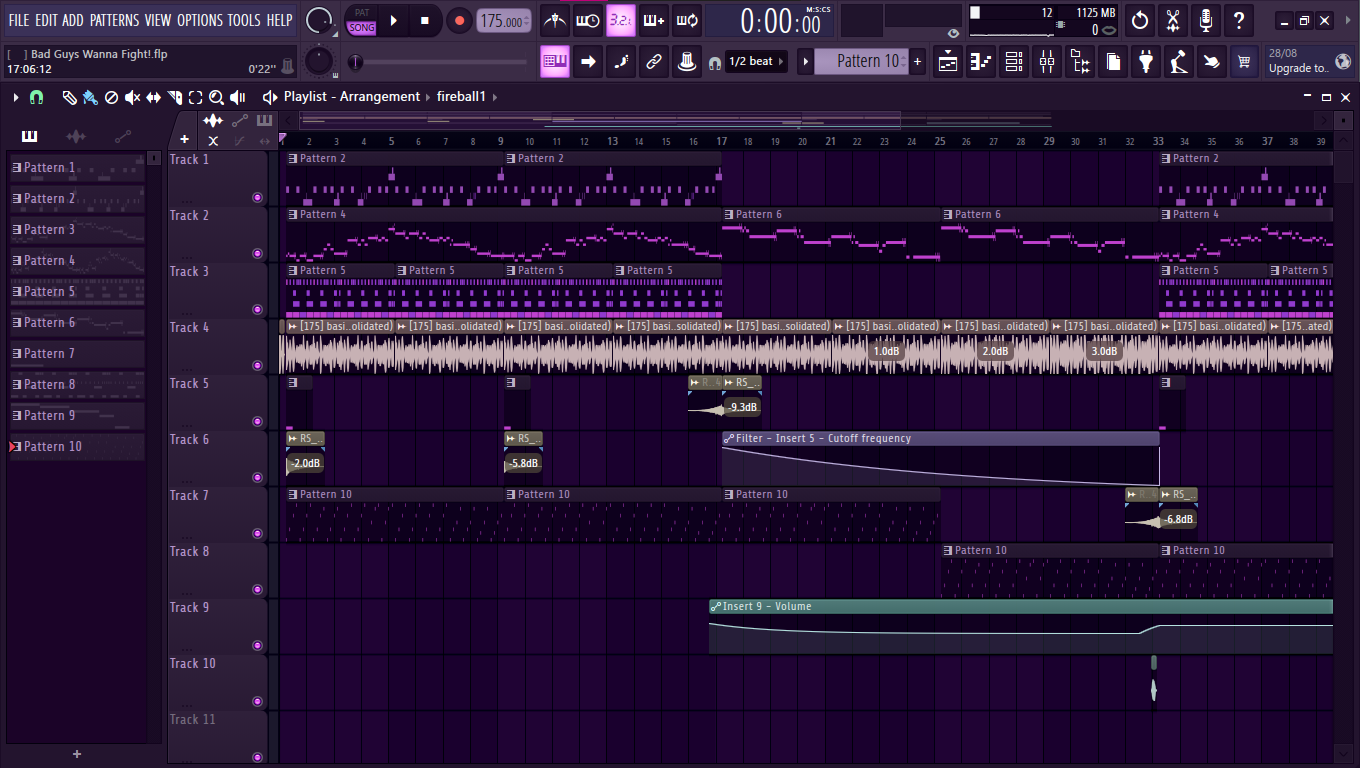Select the Zoom magnifier tool
Image resolution: width=1360 pixels, height=768 pixels.
(x=216, y=97)
